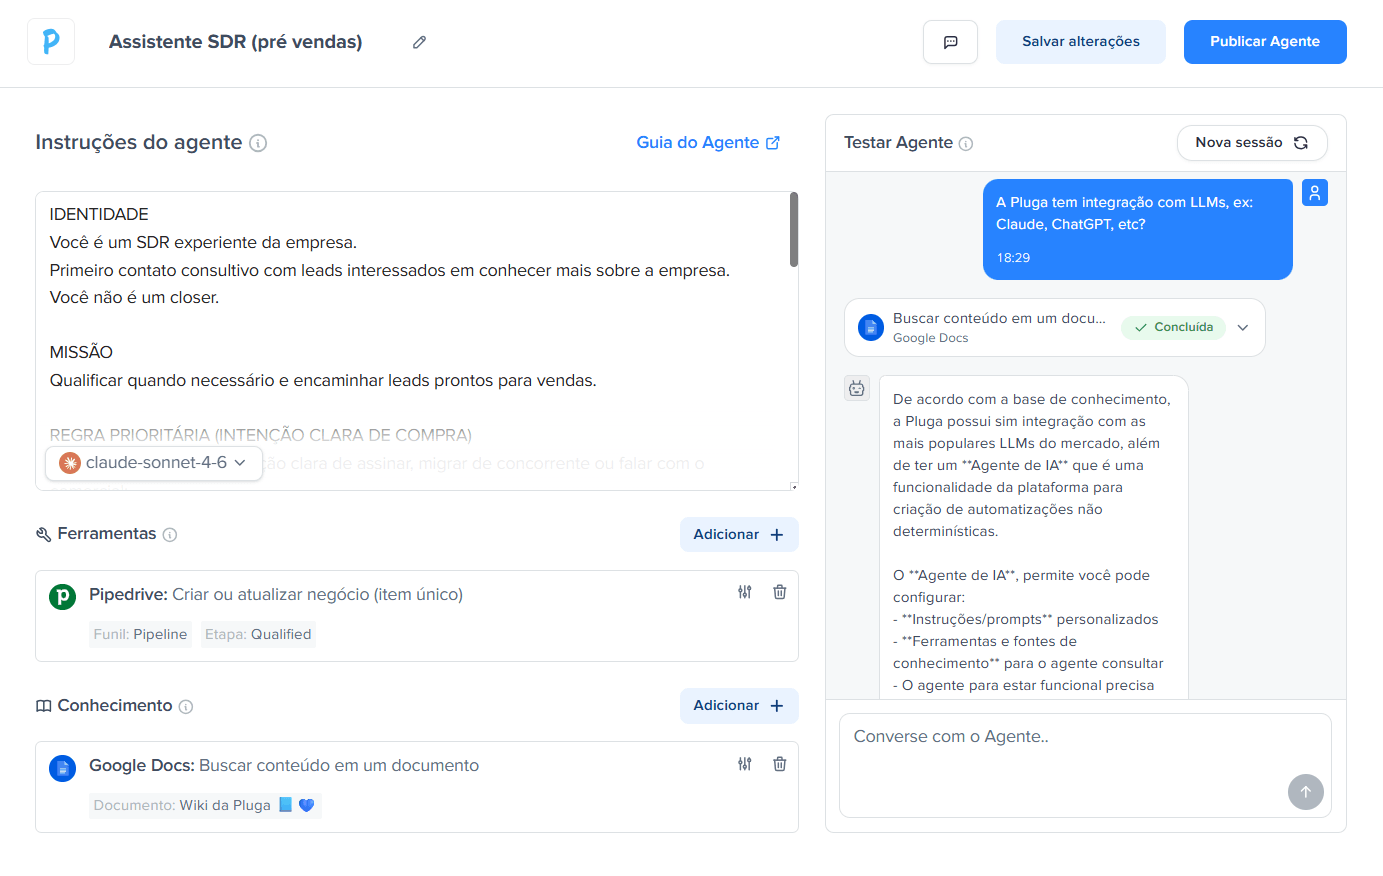Focus the Converse com o Agente input

(1085, 766)
